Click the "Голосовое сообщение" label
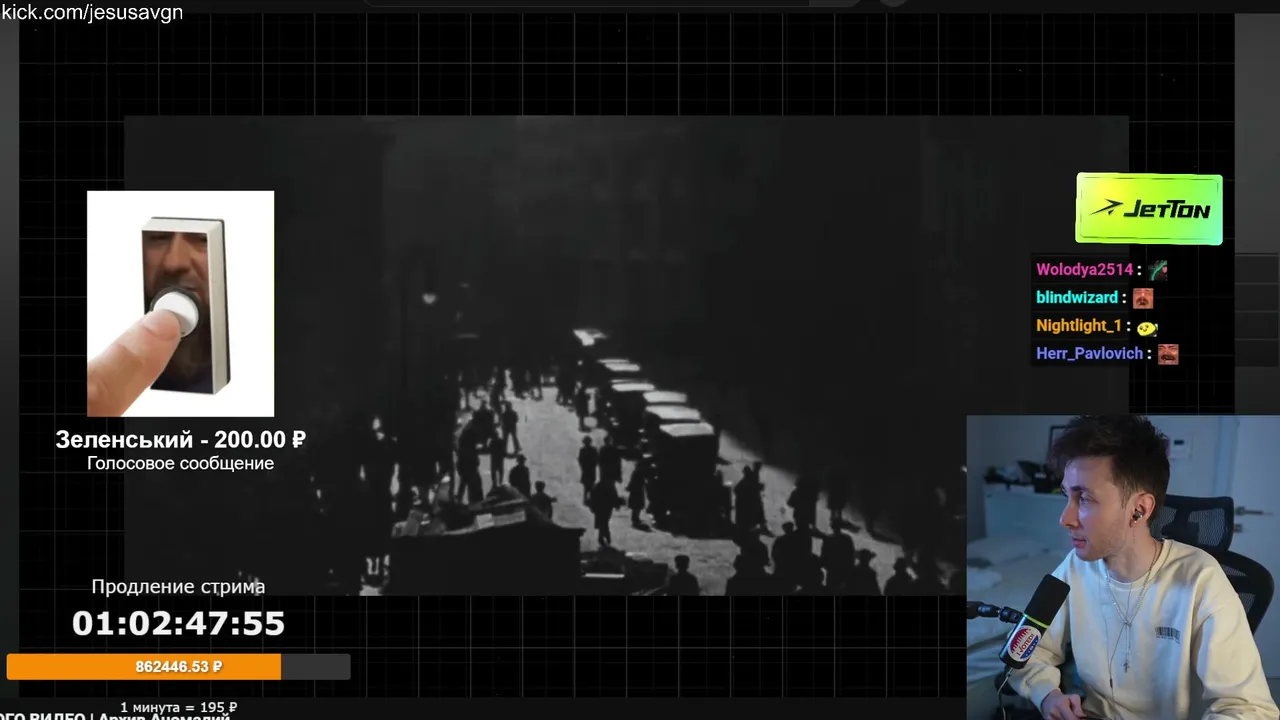This screenshot has width=1280, height=720. (x=180, y=464)
